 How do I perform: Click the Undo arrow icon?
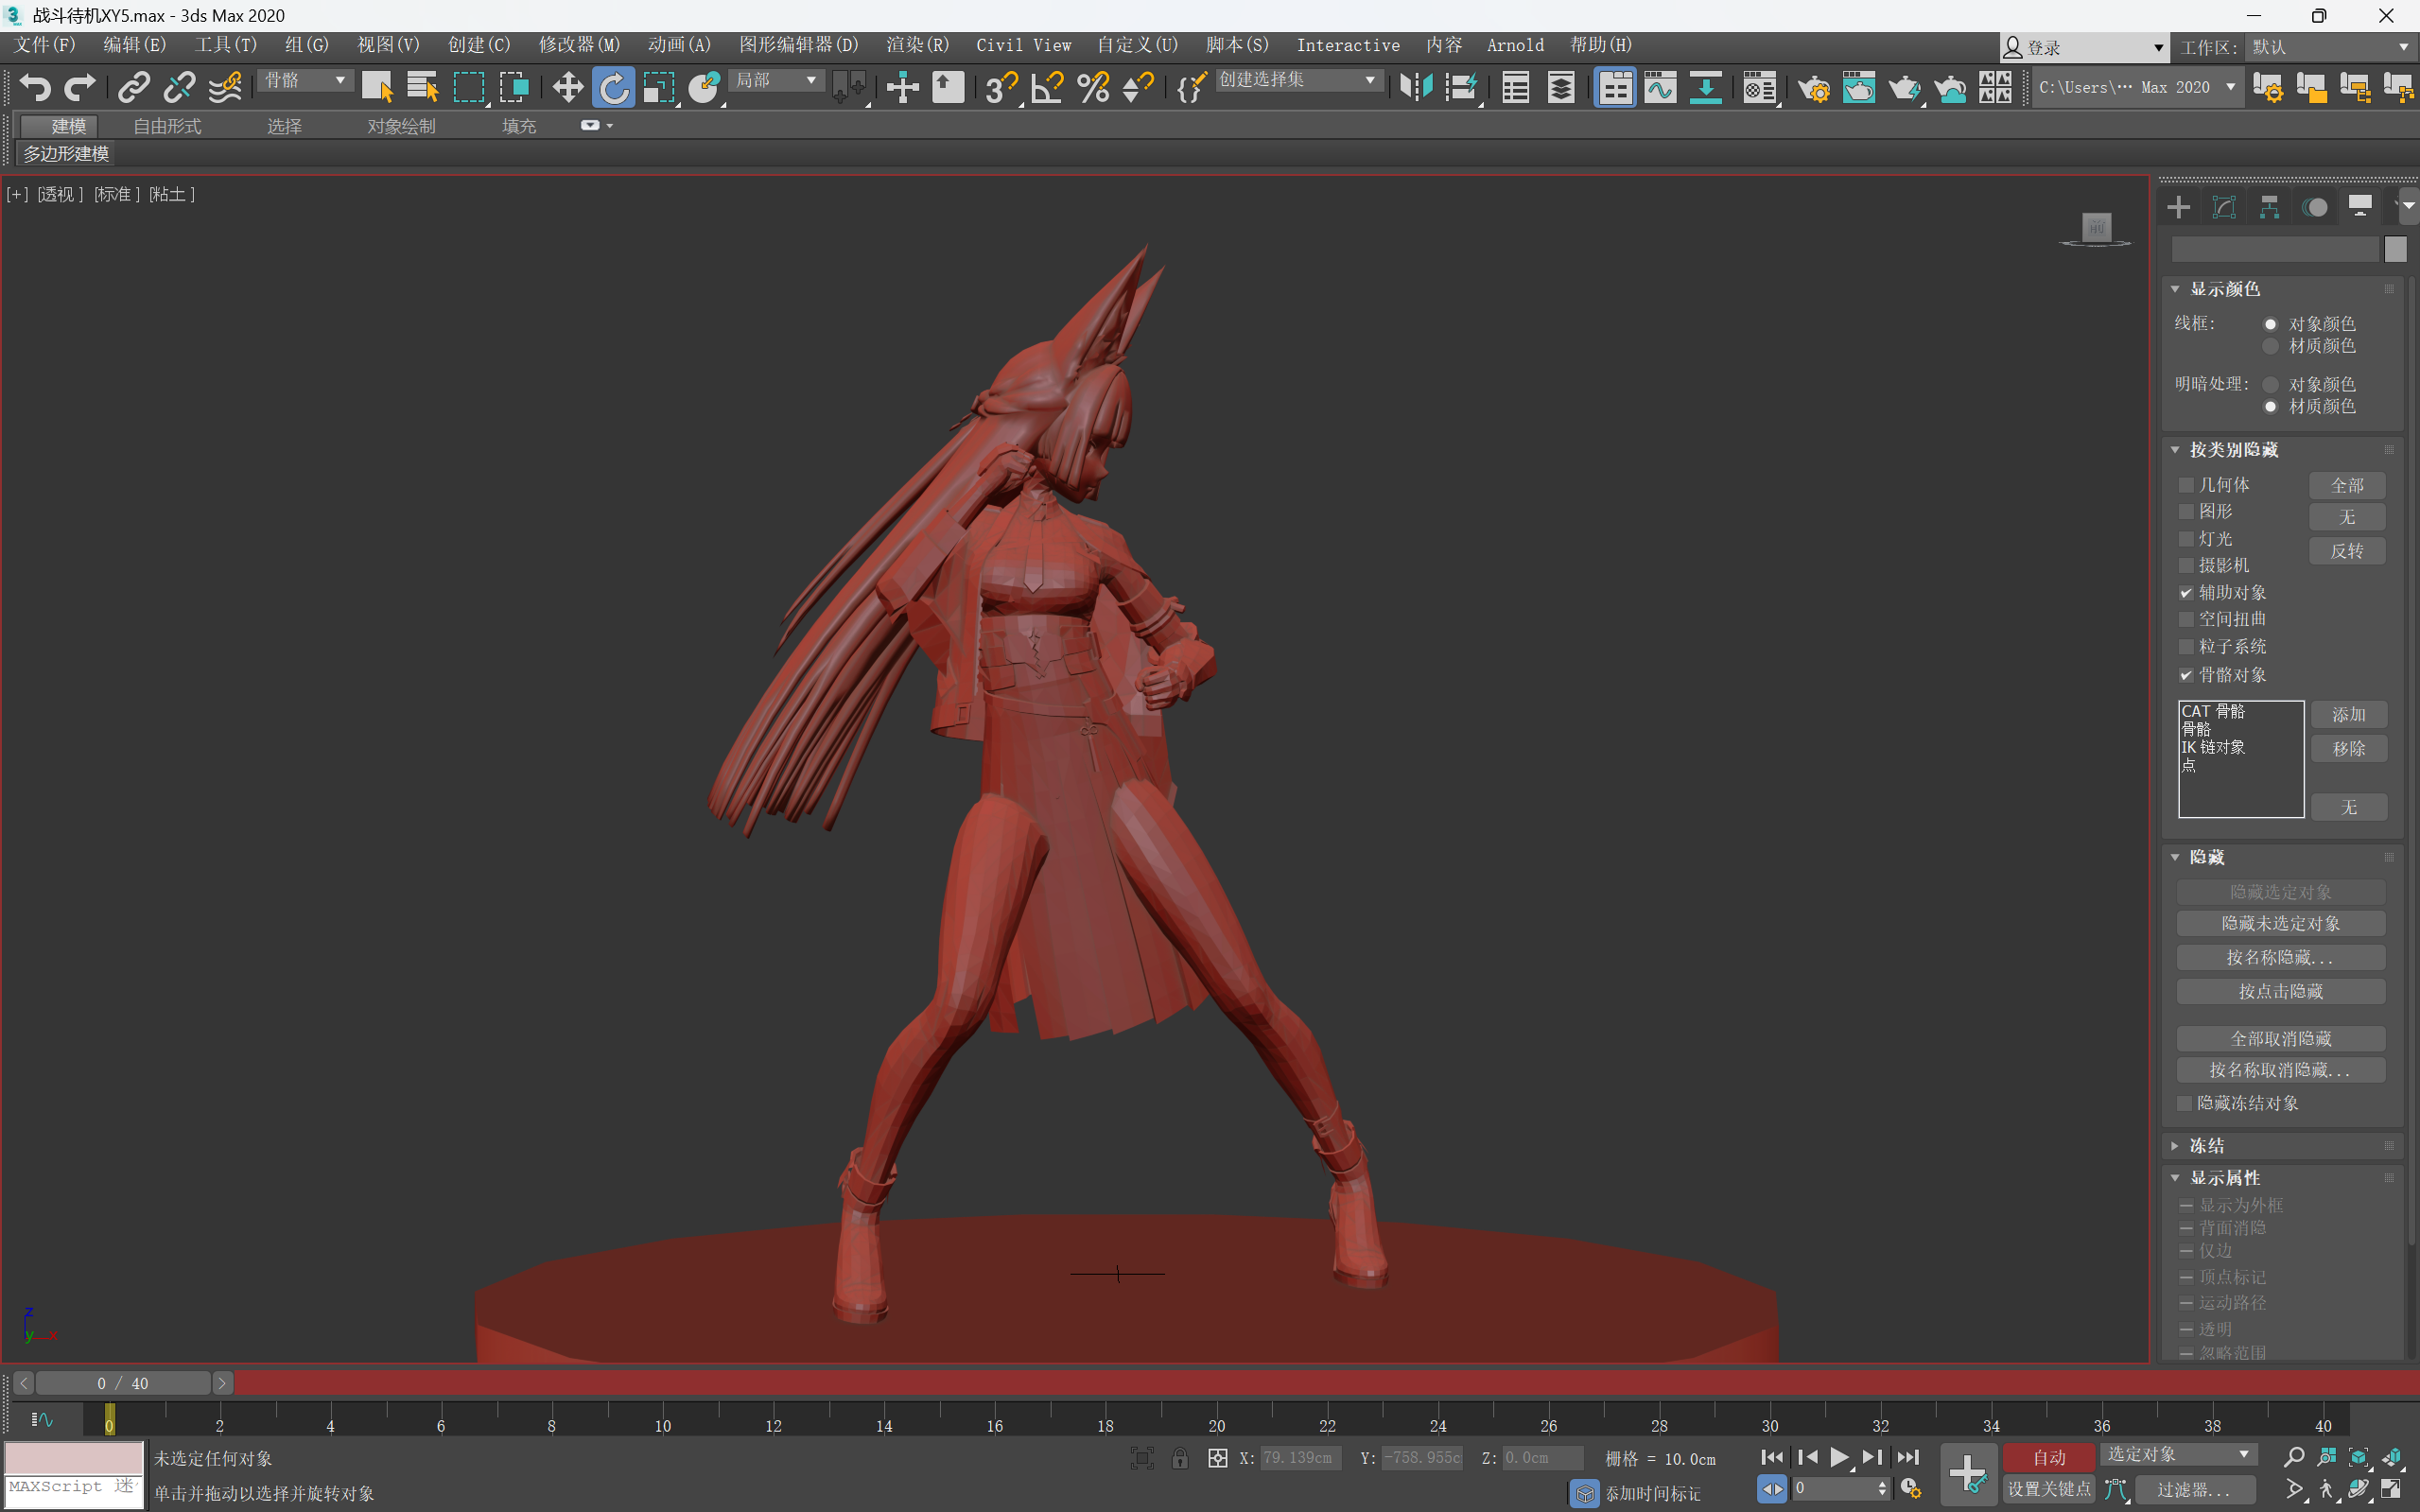tap(35, 88)
